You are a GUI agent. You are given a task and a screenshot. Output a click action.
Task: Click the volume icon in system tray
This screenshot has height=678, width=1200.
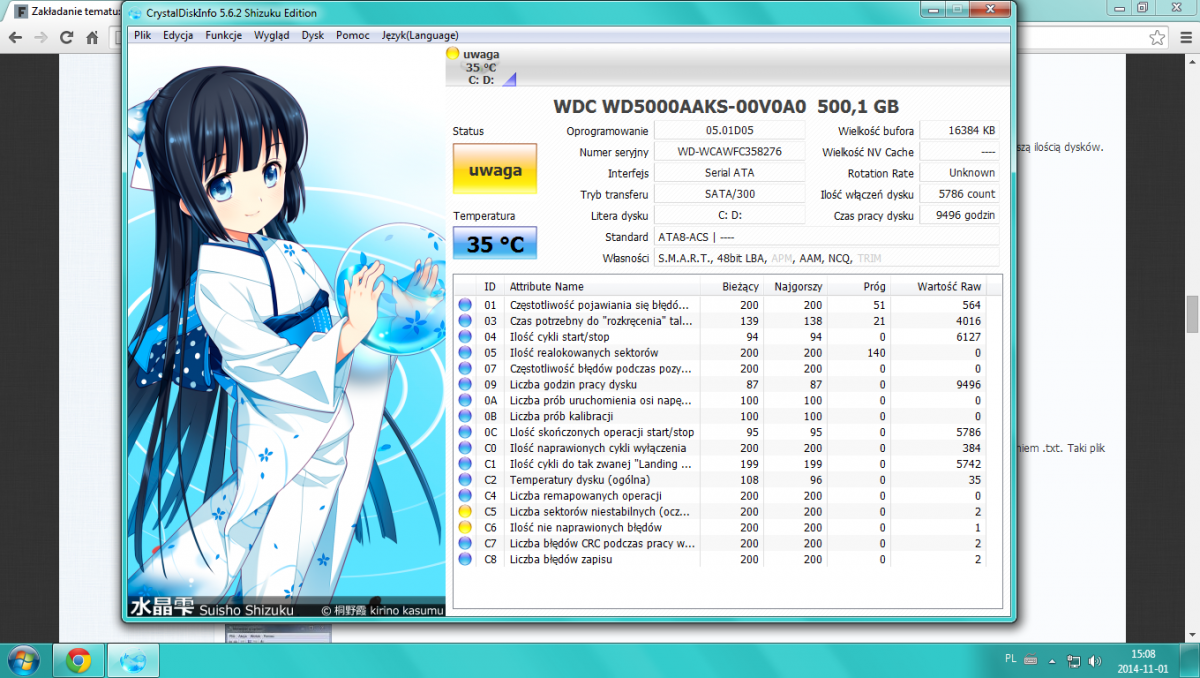pos(1093,661)
